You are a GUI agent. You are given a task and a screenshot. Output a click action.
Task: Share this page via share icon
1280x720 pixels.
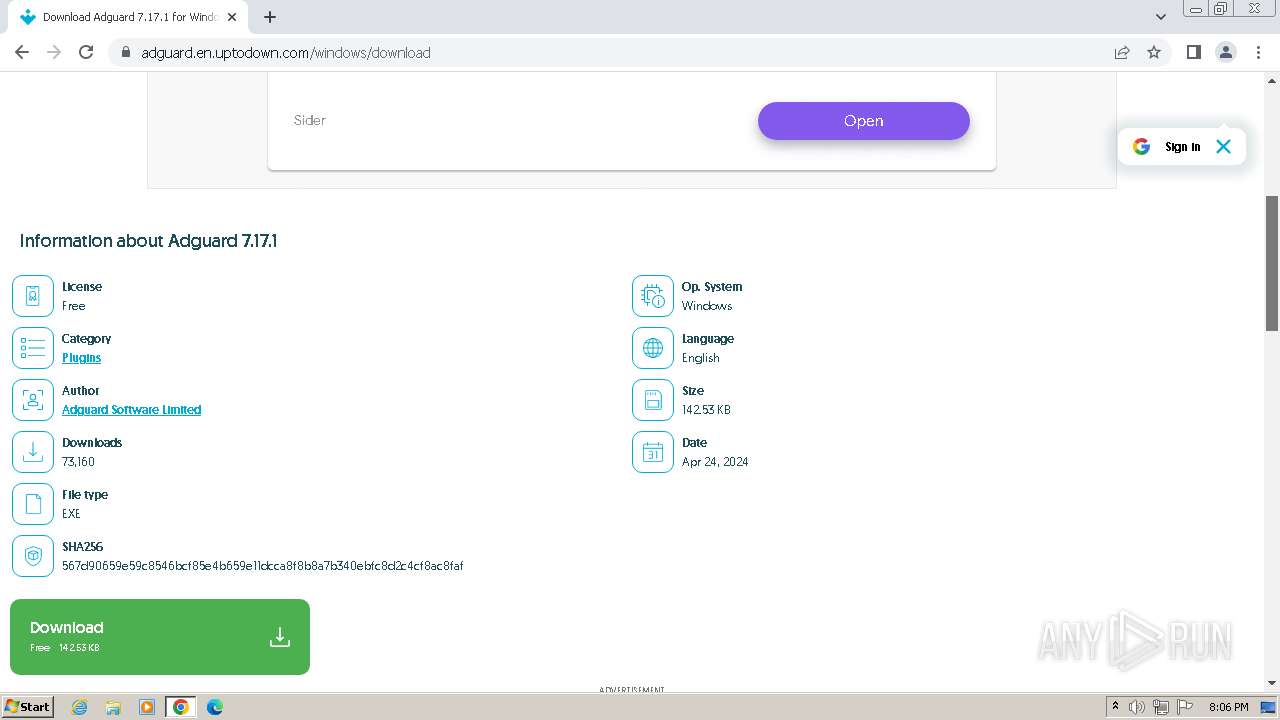click(x=1122, y=52)
